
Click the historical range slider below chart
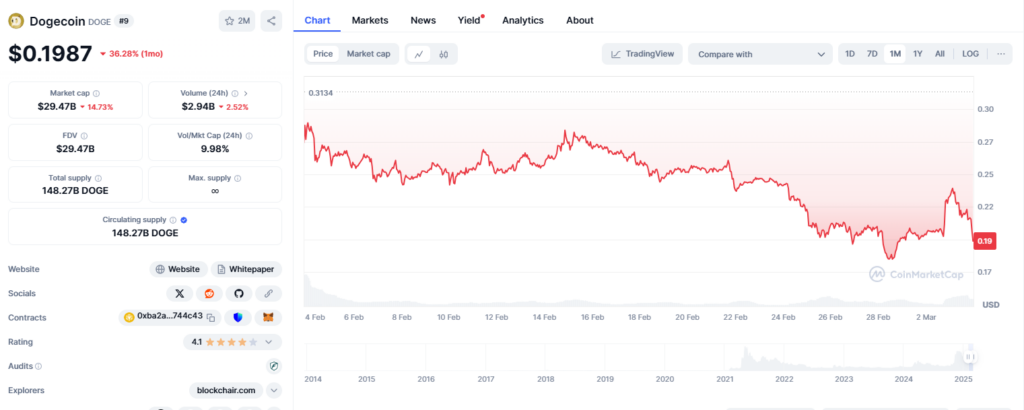click(640, 356)
